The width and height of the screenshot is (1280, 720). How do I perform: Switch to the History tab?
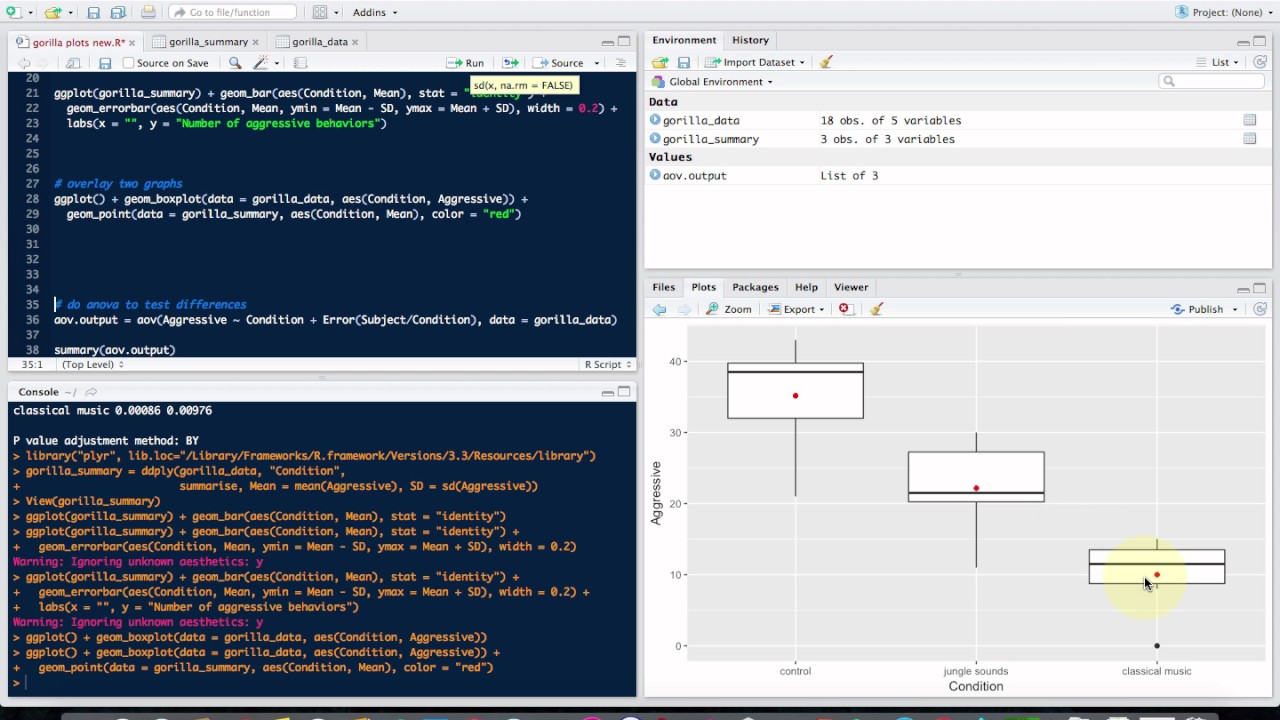750,40
